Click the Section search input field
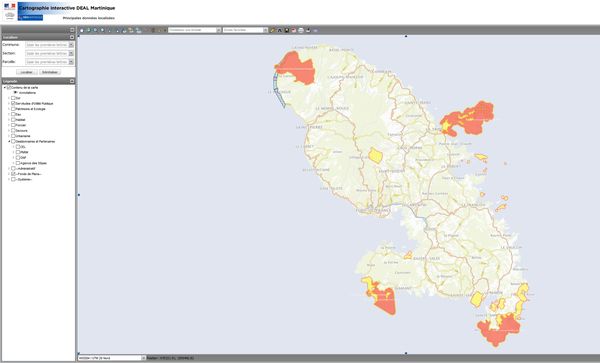Screen dimensions: 600x363 [47, 53]
